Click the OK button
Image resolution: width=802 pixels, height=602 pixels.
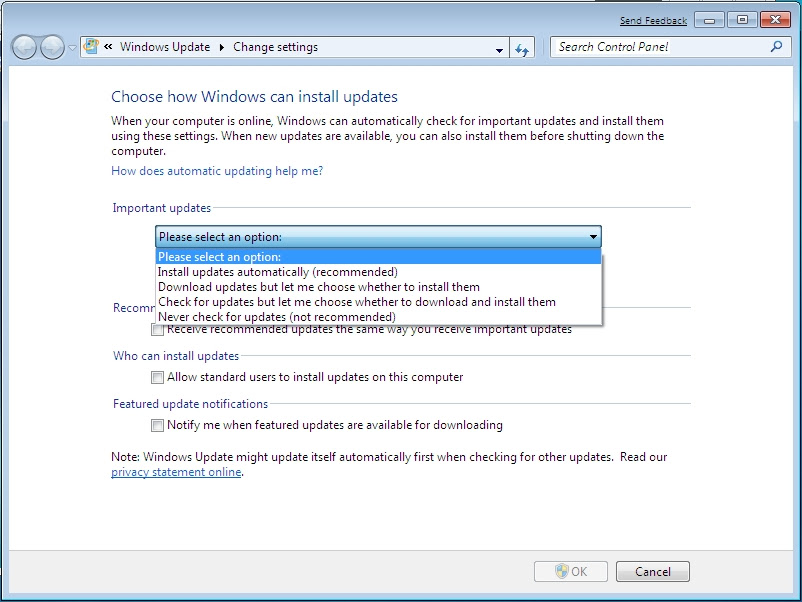click(x=571, y=571)
